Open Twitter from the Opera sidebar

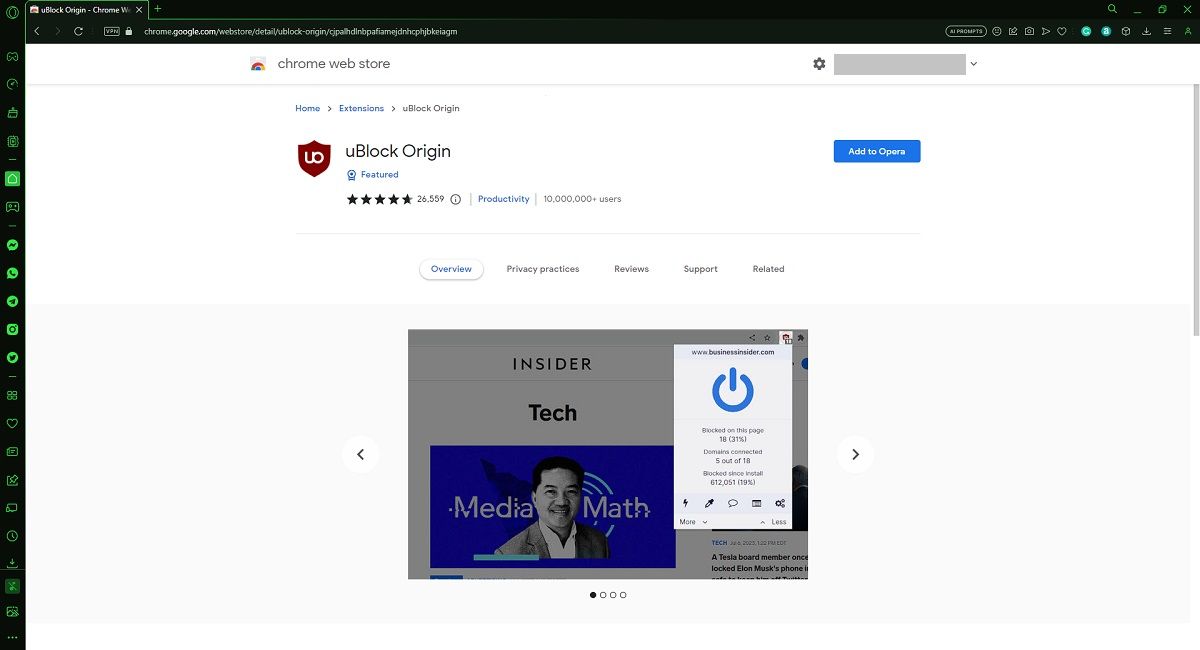(x=12, y=357)
